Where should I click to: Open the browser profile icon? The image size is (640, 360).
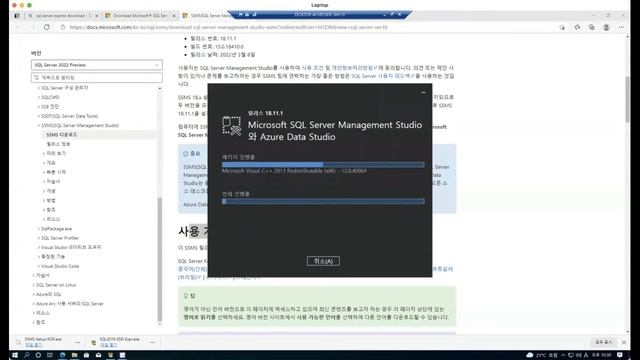click(x=607, y=27)
